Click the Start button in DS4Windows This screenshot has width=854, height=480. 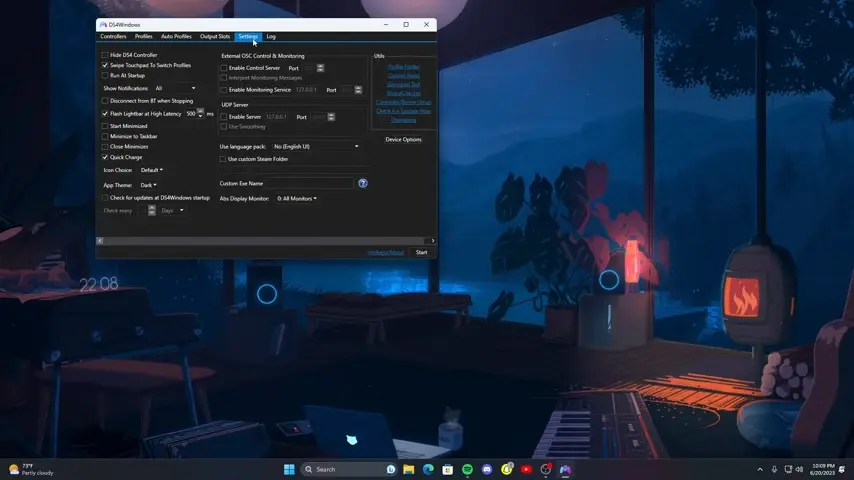pyautogui.click(x=422, y=252)
